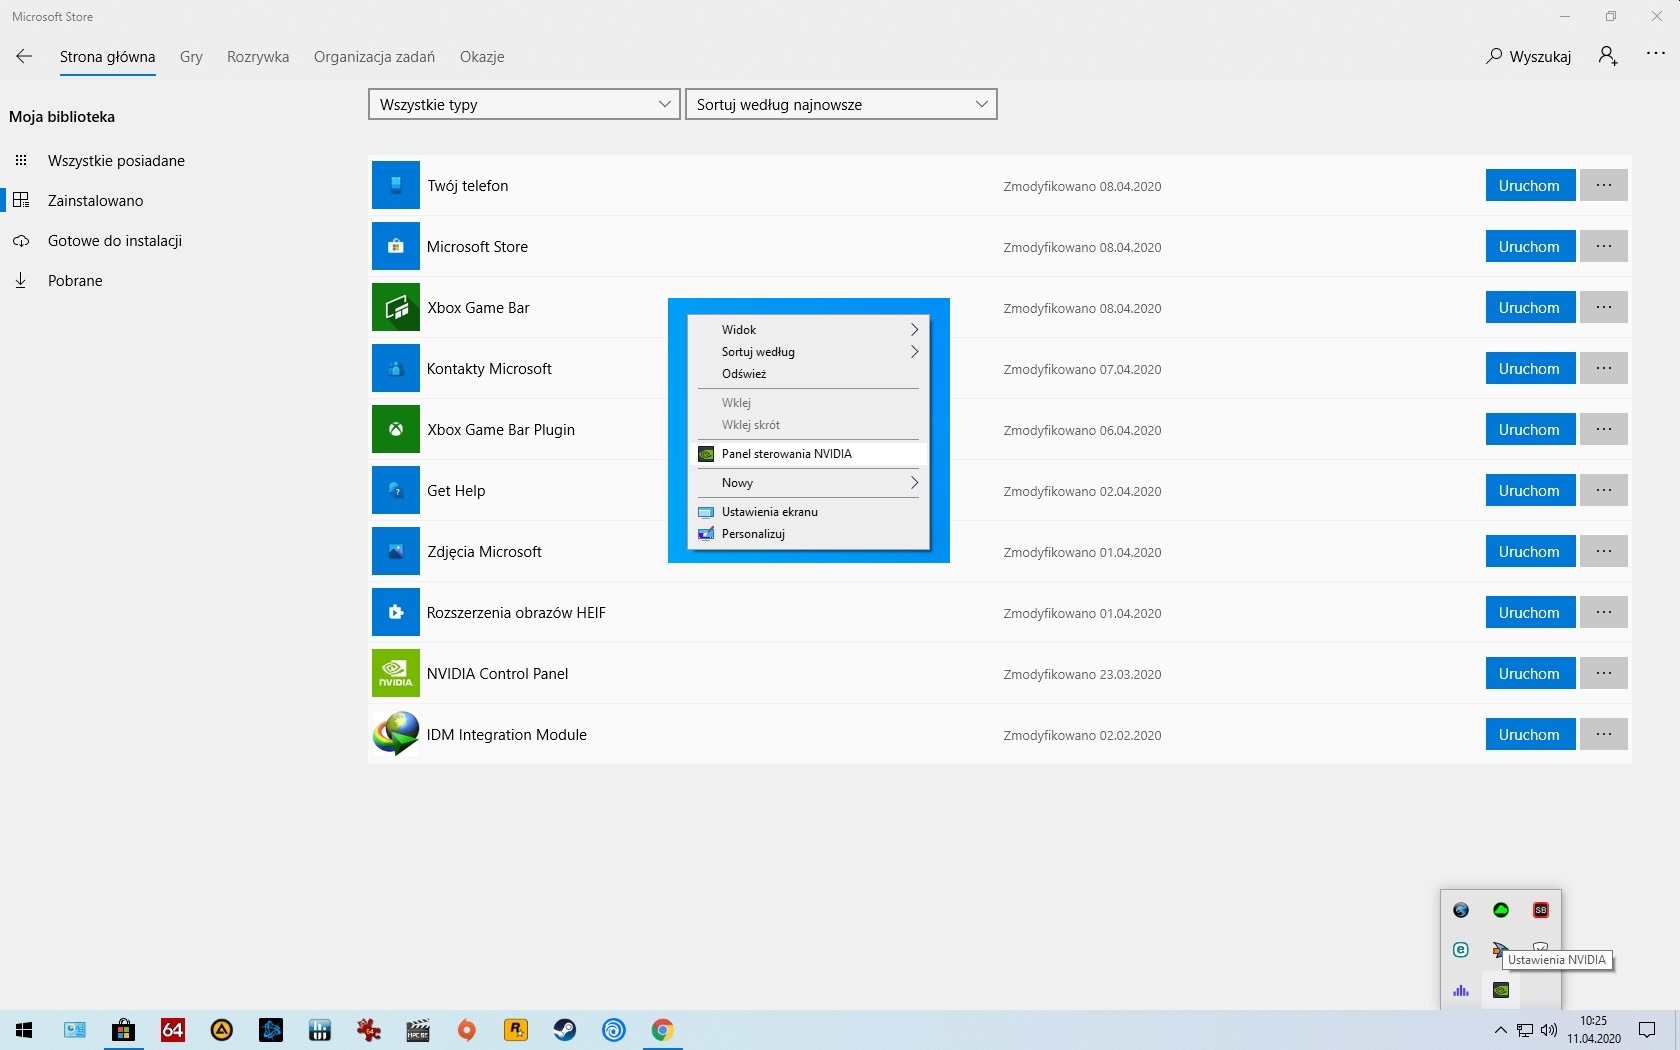Image resolution: width=1680 pixels, height=1050 pixels.
Task: Open Google Chrome from the taskbar
Action: tap(662, 1030)
